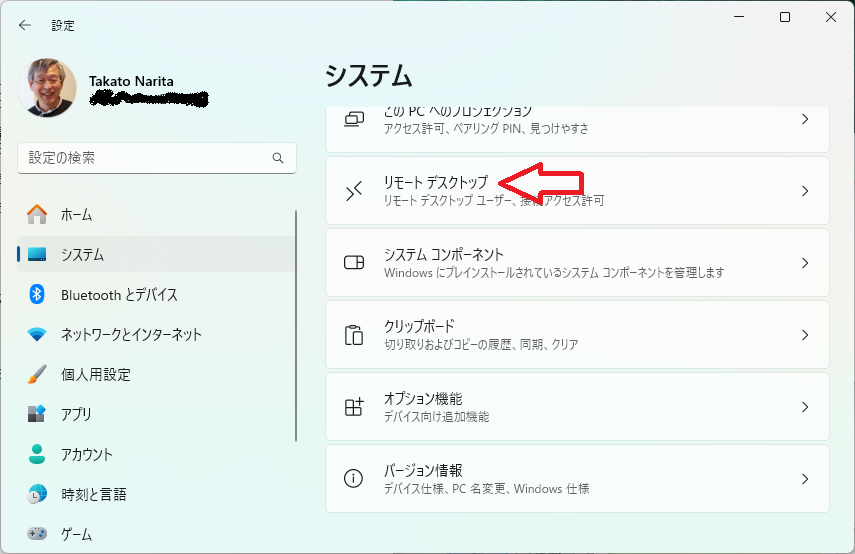Expand the リモート デスクトップ chevron
The image size is (855, 554).
[805, 191]
